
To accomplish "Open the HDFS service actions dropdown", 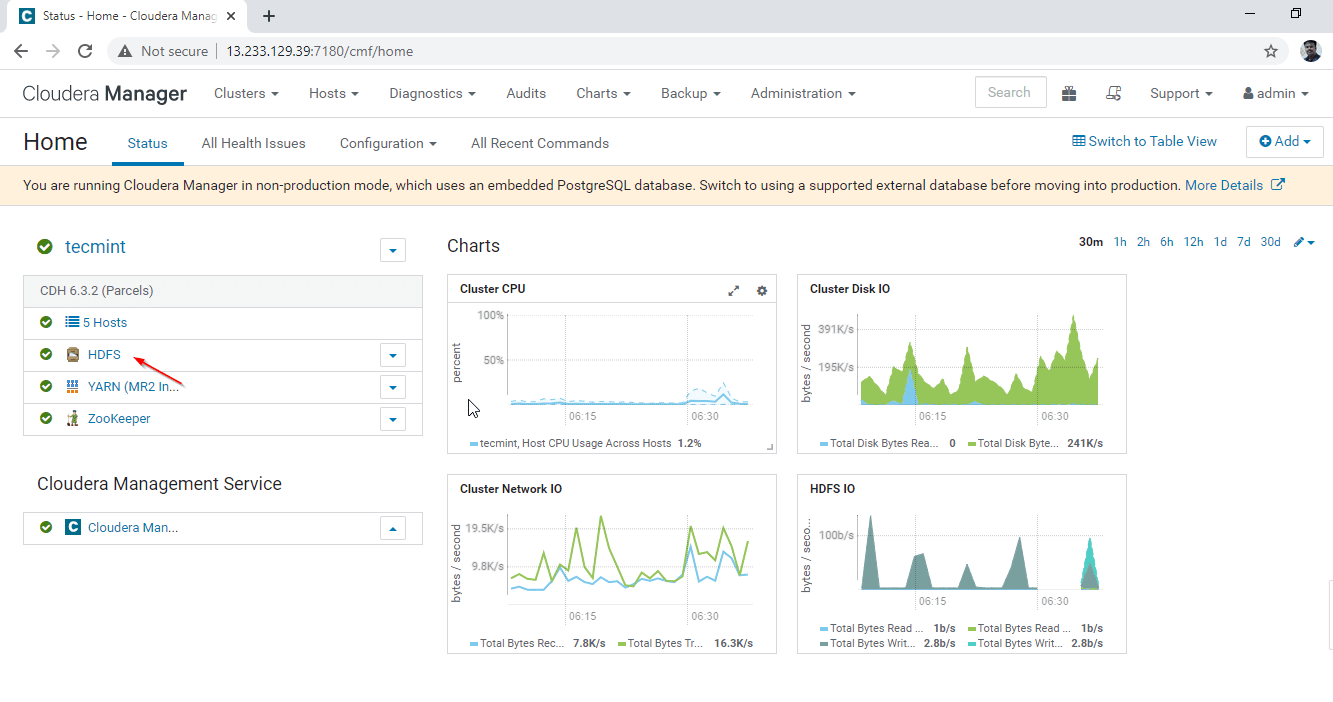I will pyautogui.click(x=393, y=355).
